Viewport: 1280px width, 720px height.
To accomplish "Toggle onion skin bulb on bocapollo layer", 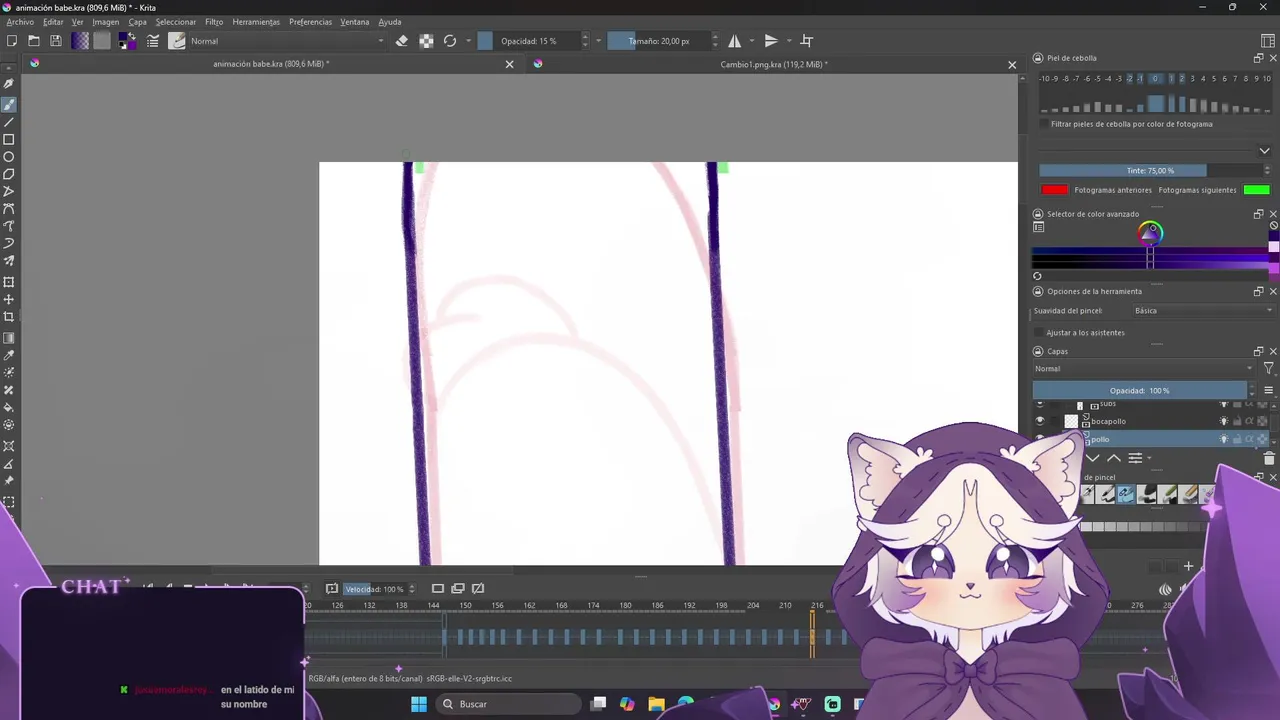I will tap(1223, 421).
